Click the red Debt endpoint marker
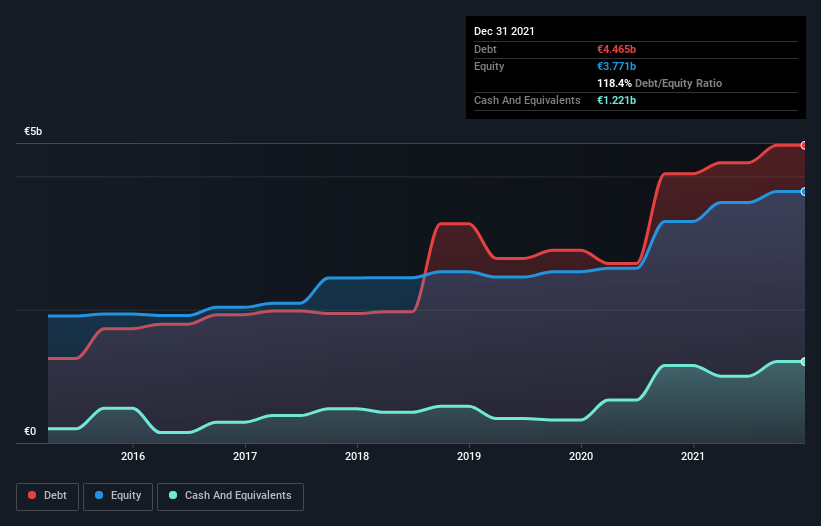The height and width of the screenshot is (526, 821). pyautogui.click(x=804, y=146)
